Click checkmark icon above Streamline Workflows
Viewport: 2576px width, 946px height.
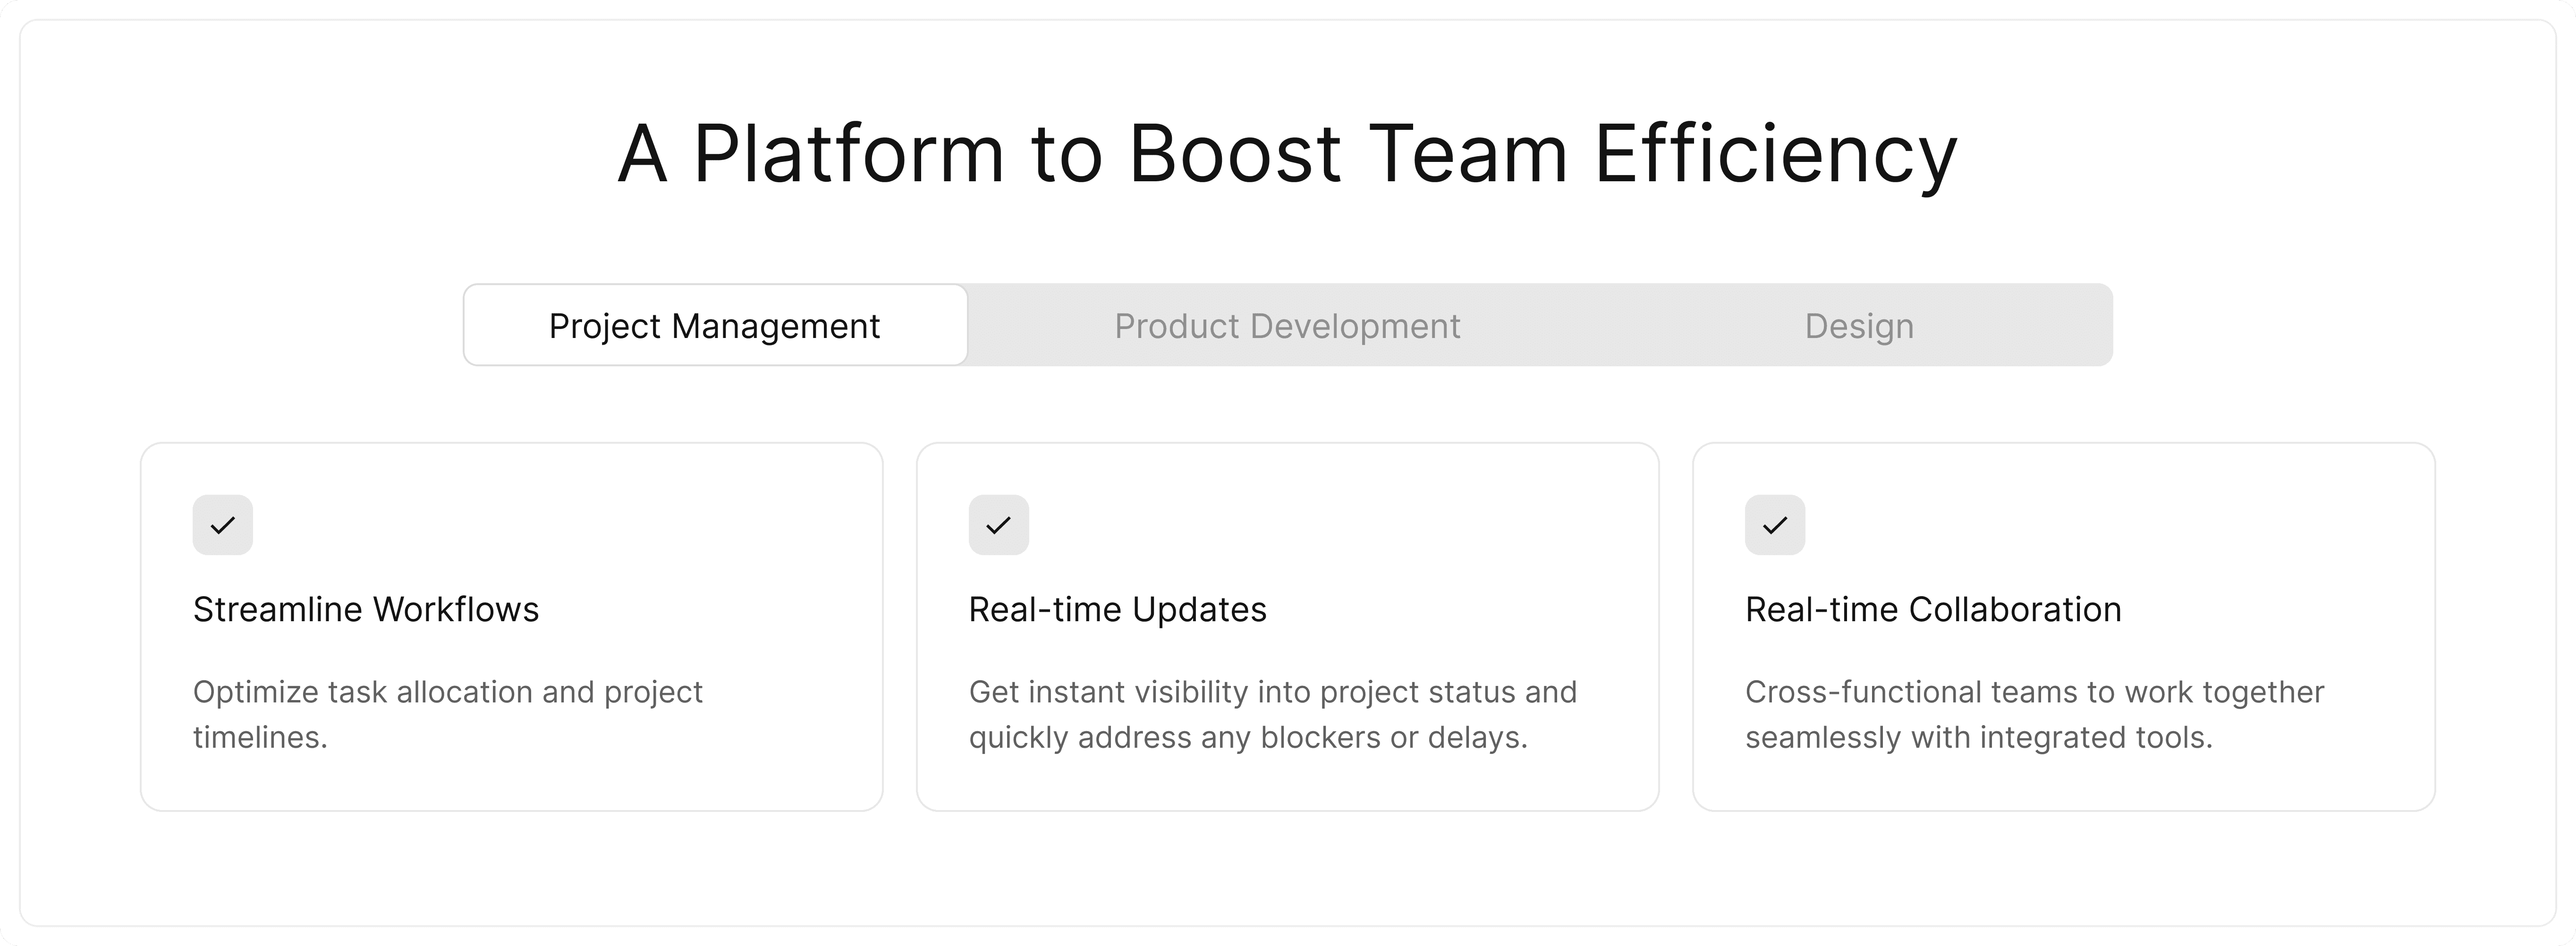pyautogui.click(x=222, y=525)
